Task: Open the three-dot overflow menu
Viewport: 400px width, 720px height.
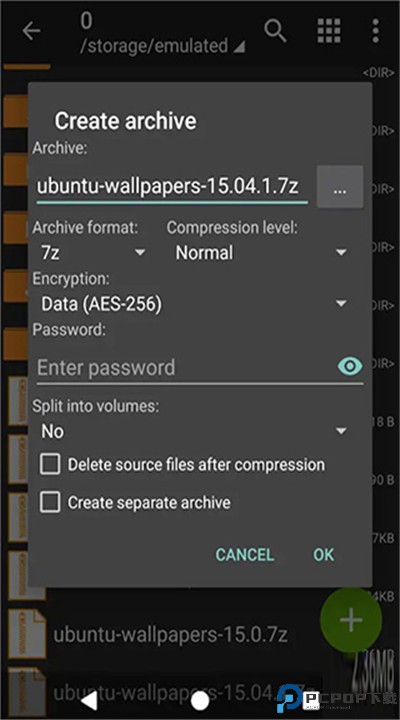Action: point(376,31)
